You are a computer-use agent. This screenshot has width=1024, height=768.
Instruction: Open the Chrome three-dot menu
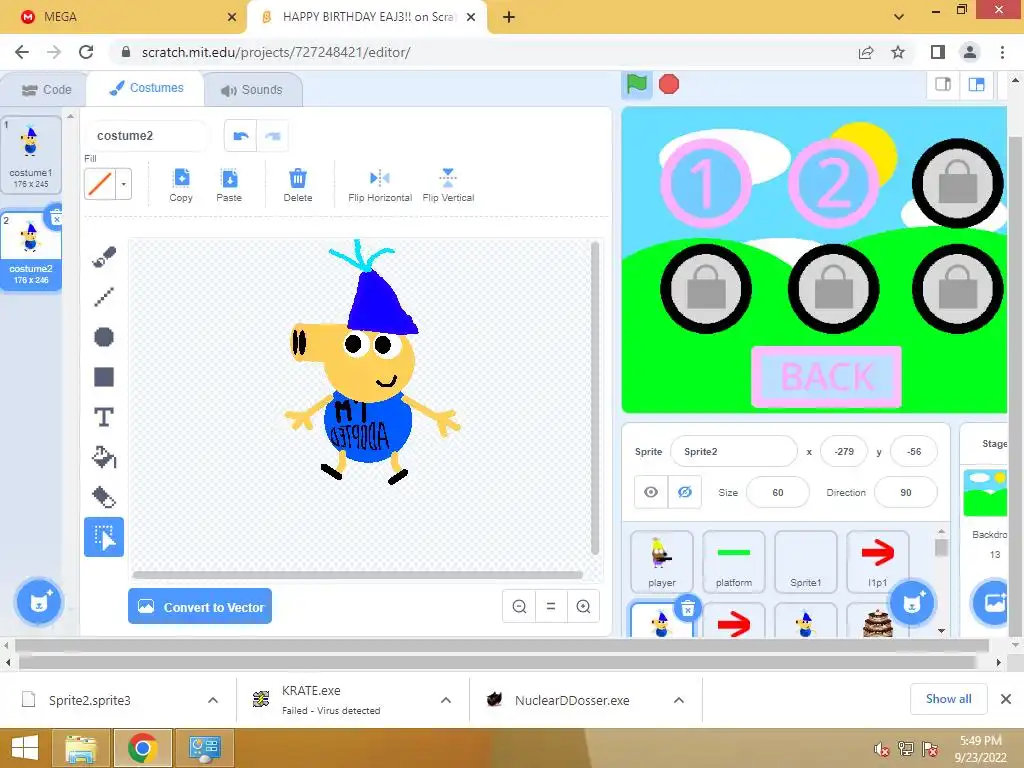1002,52
